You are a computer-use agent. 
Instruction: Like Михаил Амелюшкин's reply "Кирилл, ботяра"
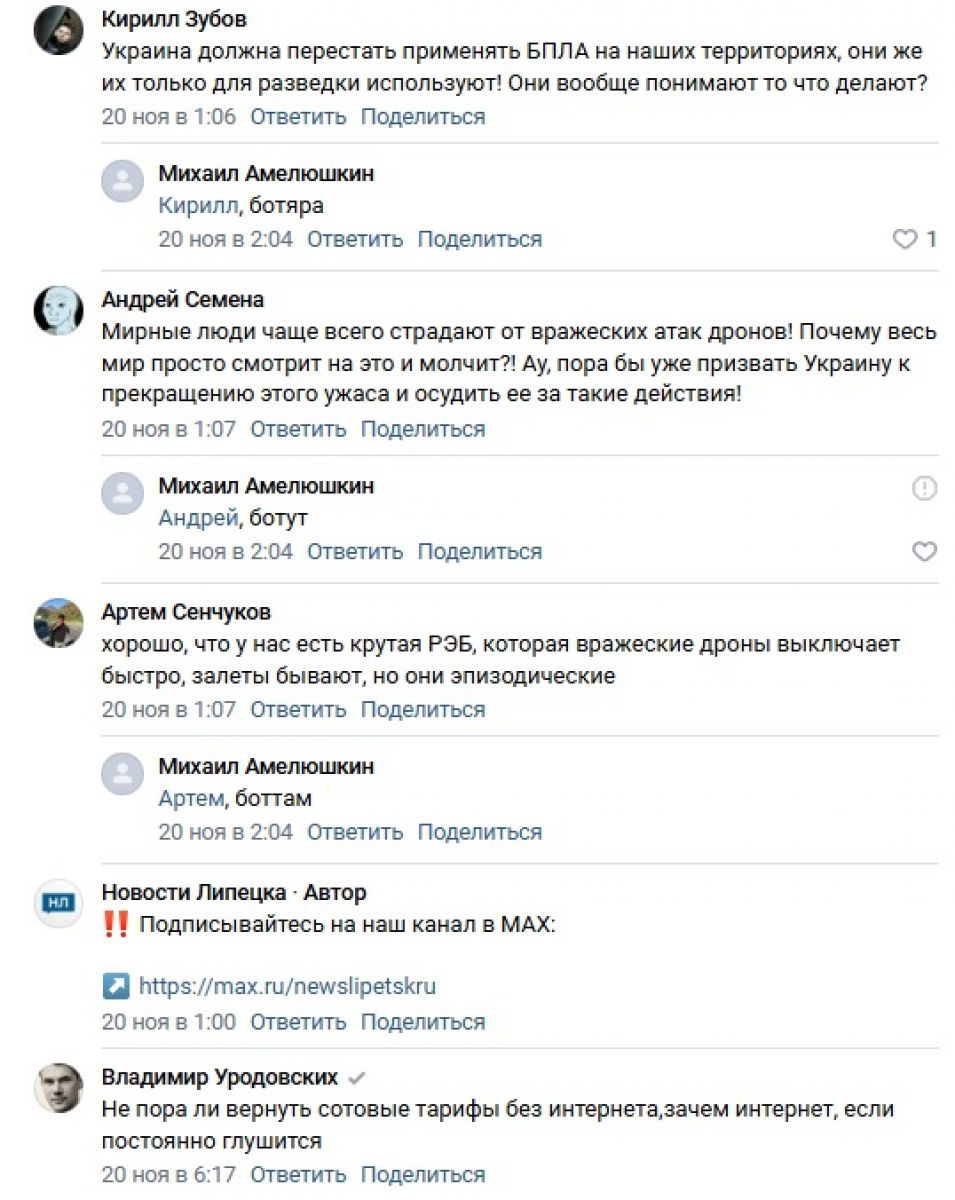(x=904, y=239)
